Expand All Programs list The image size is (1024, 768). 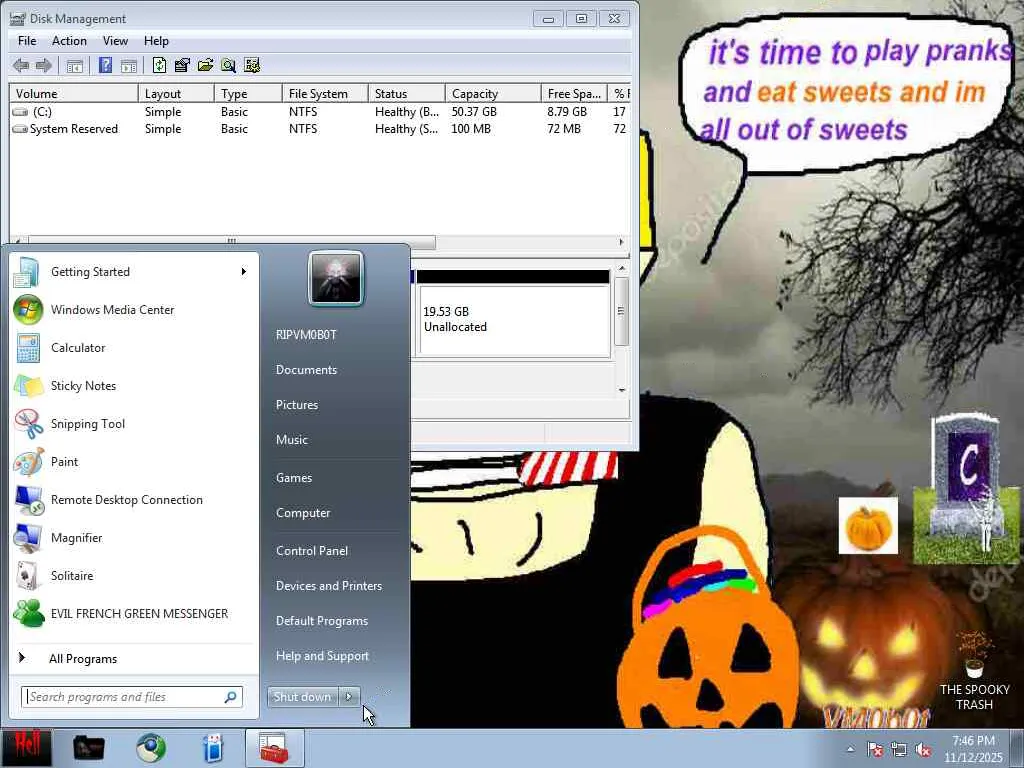tap(134, 658)
